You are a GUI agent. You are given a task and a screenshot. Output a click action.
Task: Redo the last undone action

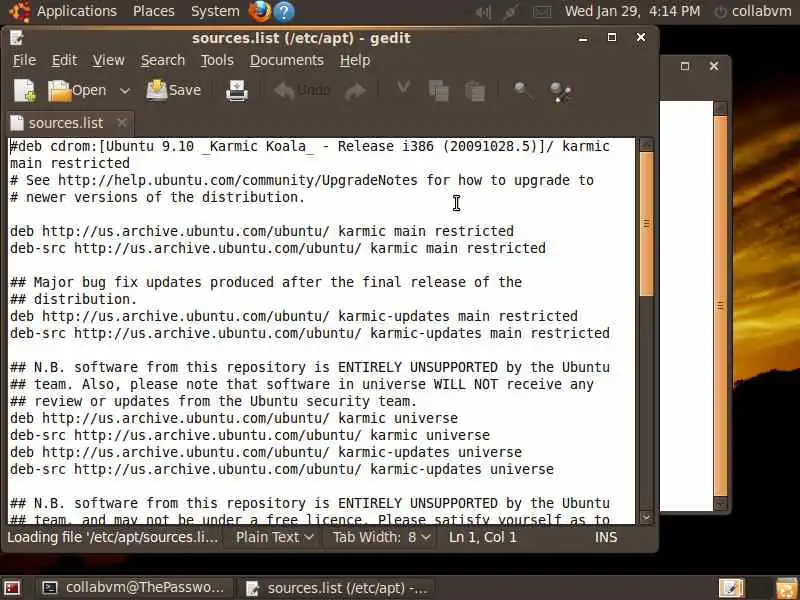356,91
